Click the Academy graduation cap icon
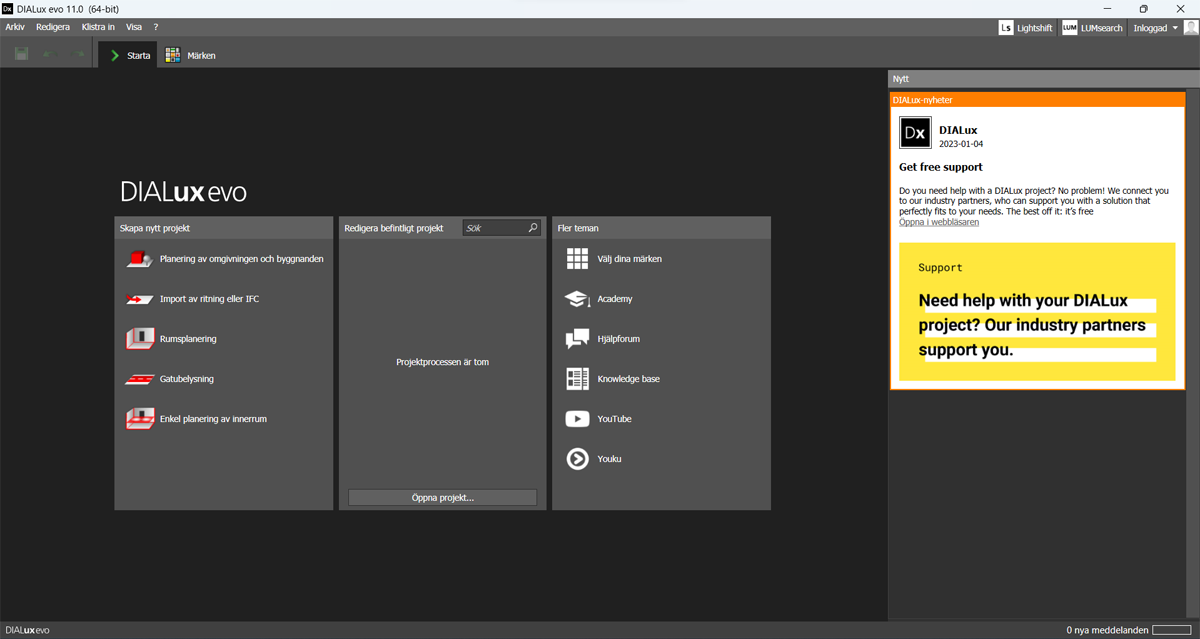Screen dimensions: 1200x639 pos(577,299)
